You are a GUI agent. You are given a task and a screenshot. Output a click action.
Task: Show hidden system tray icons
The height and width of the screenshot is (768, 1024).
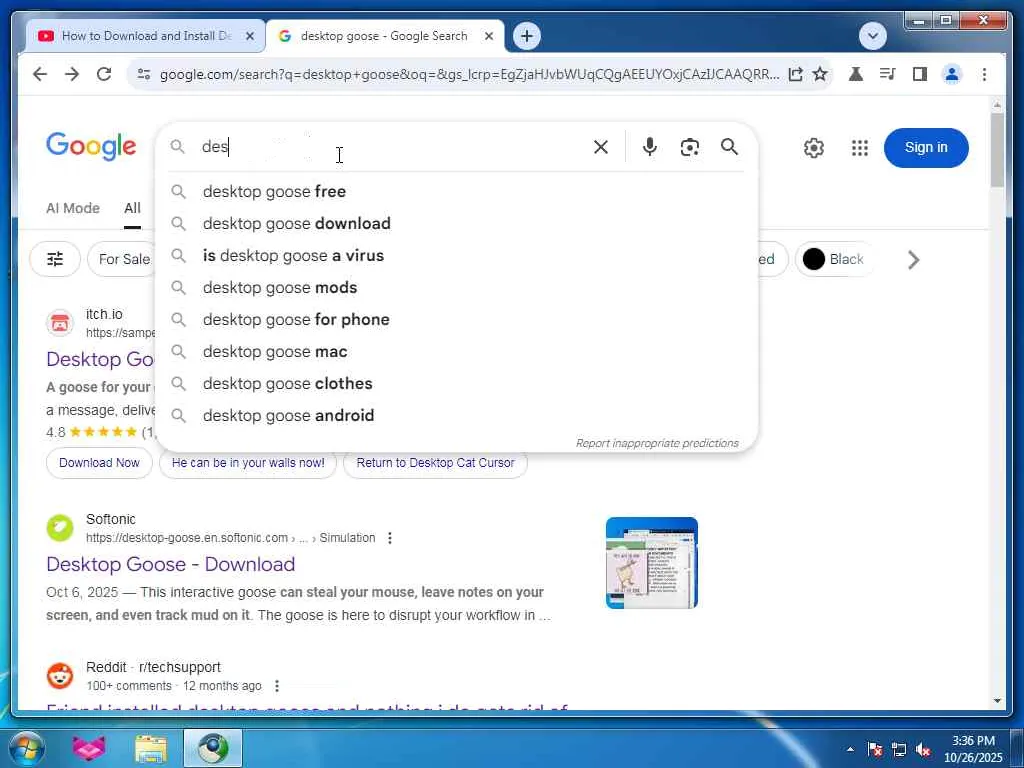(850, 749)
